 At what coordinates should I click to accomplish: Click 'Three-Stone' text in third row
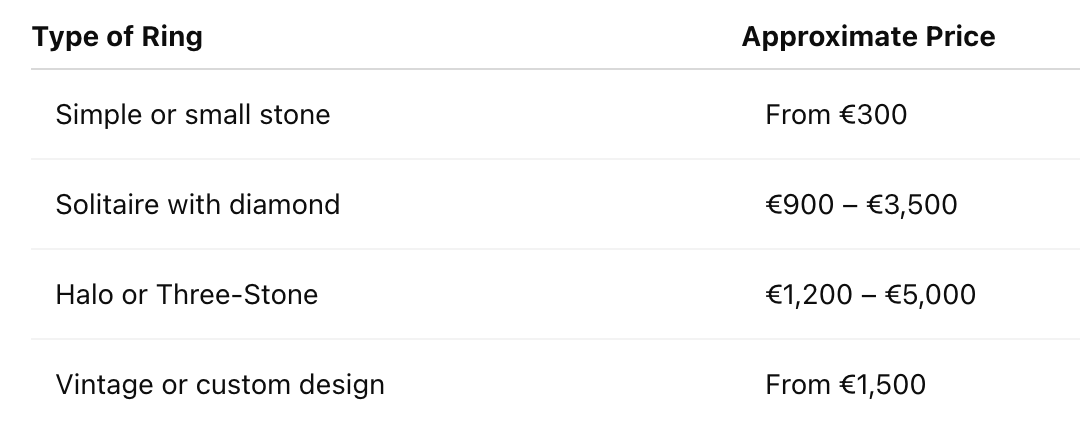point(238,295)
